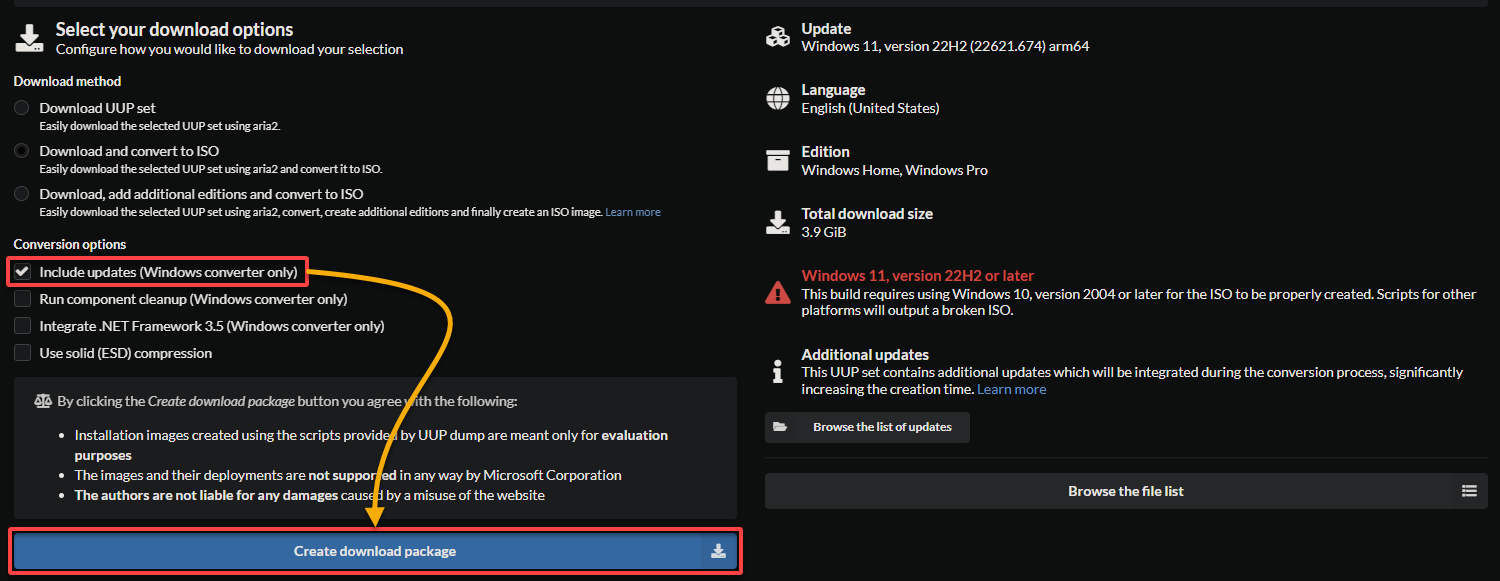This screenshot has height=581, width=1500.
Task: Click Create download package button
Action: click(375, 551)
